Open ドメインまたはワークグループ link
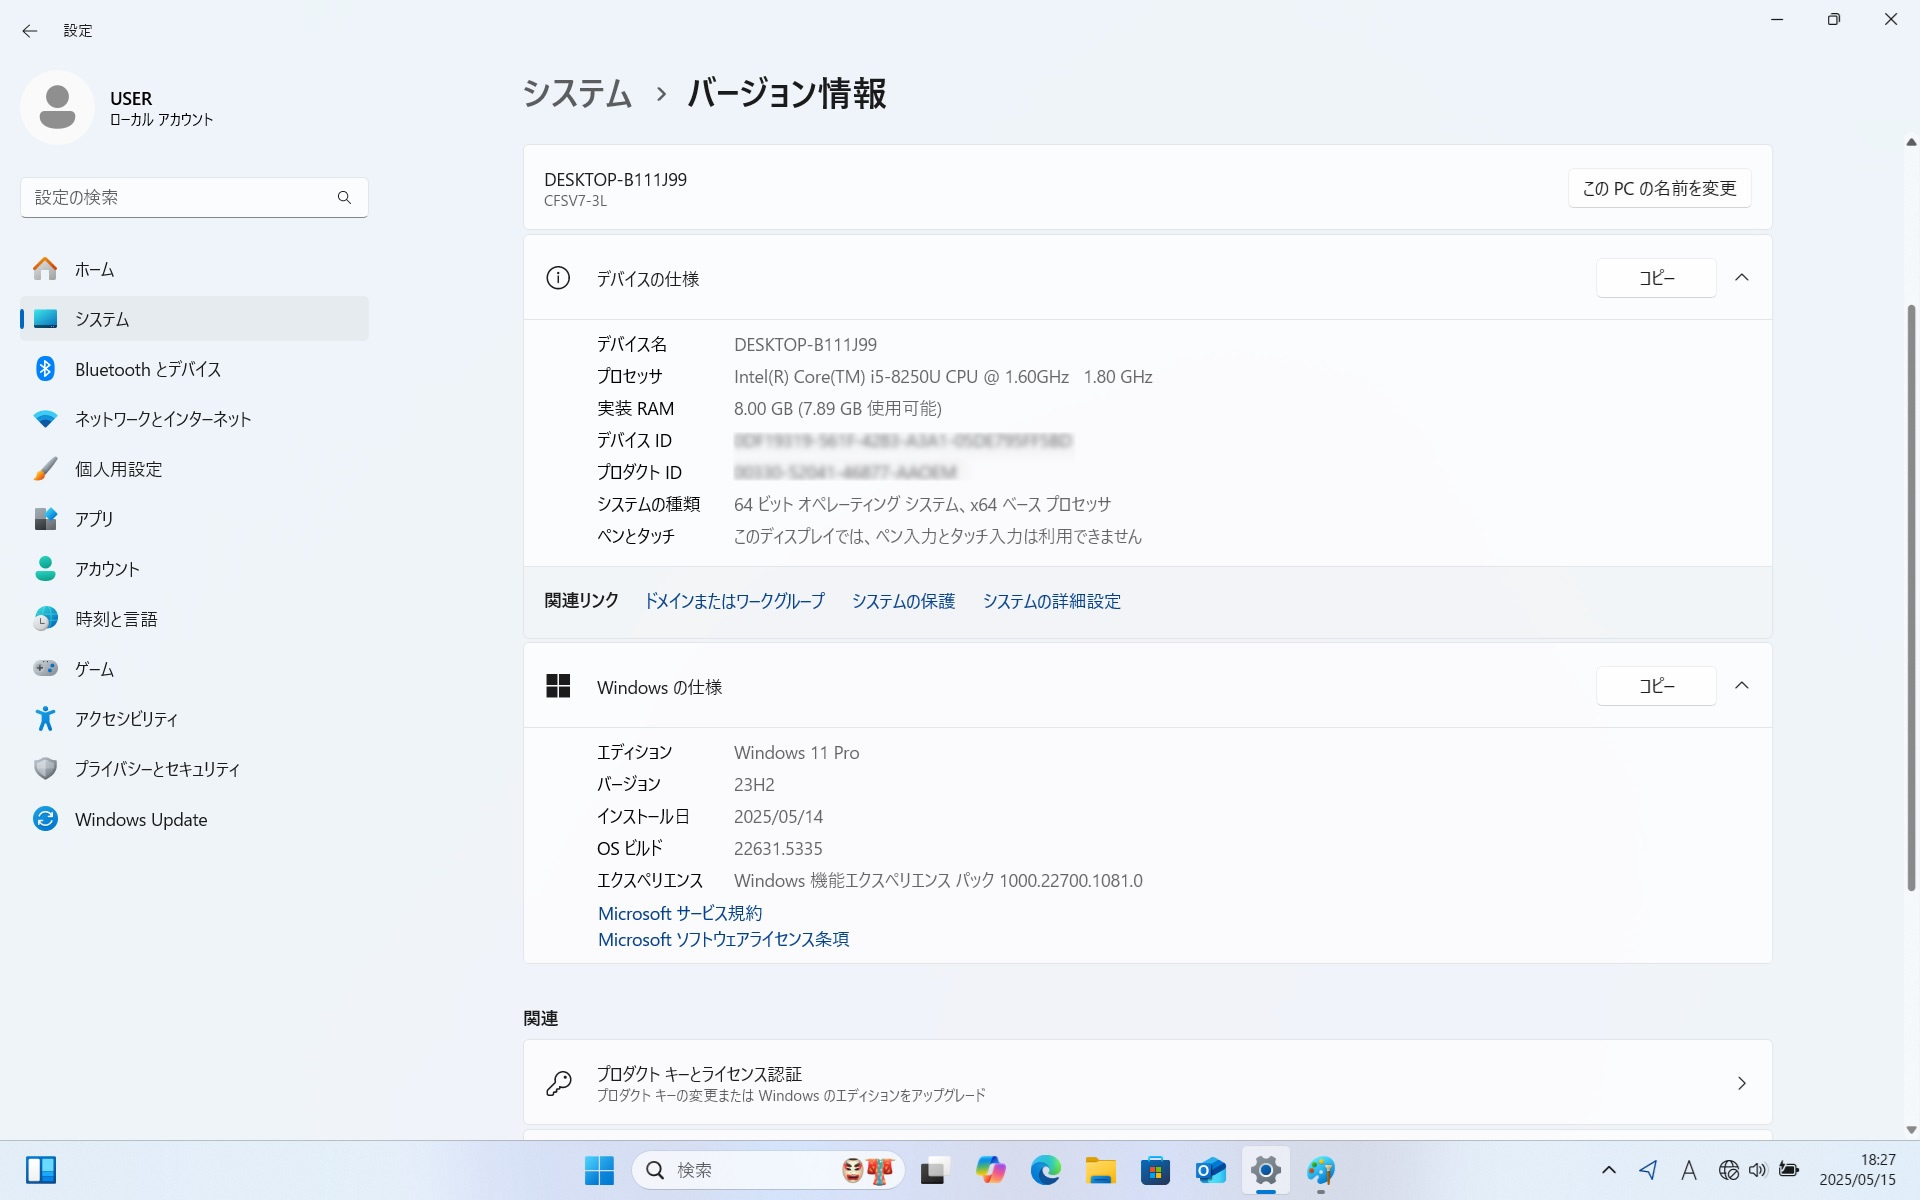1920x1200 pixels. (x=734, y=601)
